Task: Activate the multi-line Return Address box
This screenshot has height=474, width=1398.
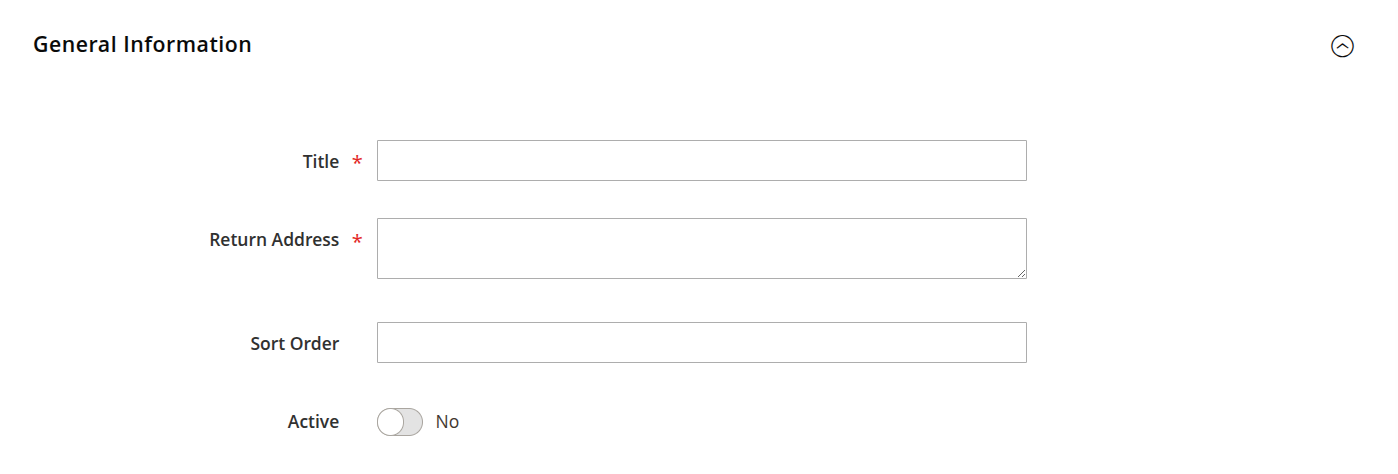Action: (701, 248)
